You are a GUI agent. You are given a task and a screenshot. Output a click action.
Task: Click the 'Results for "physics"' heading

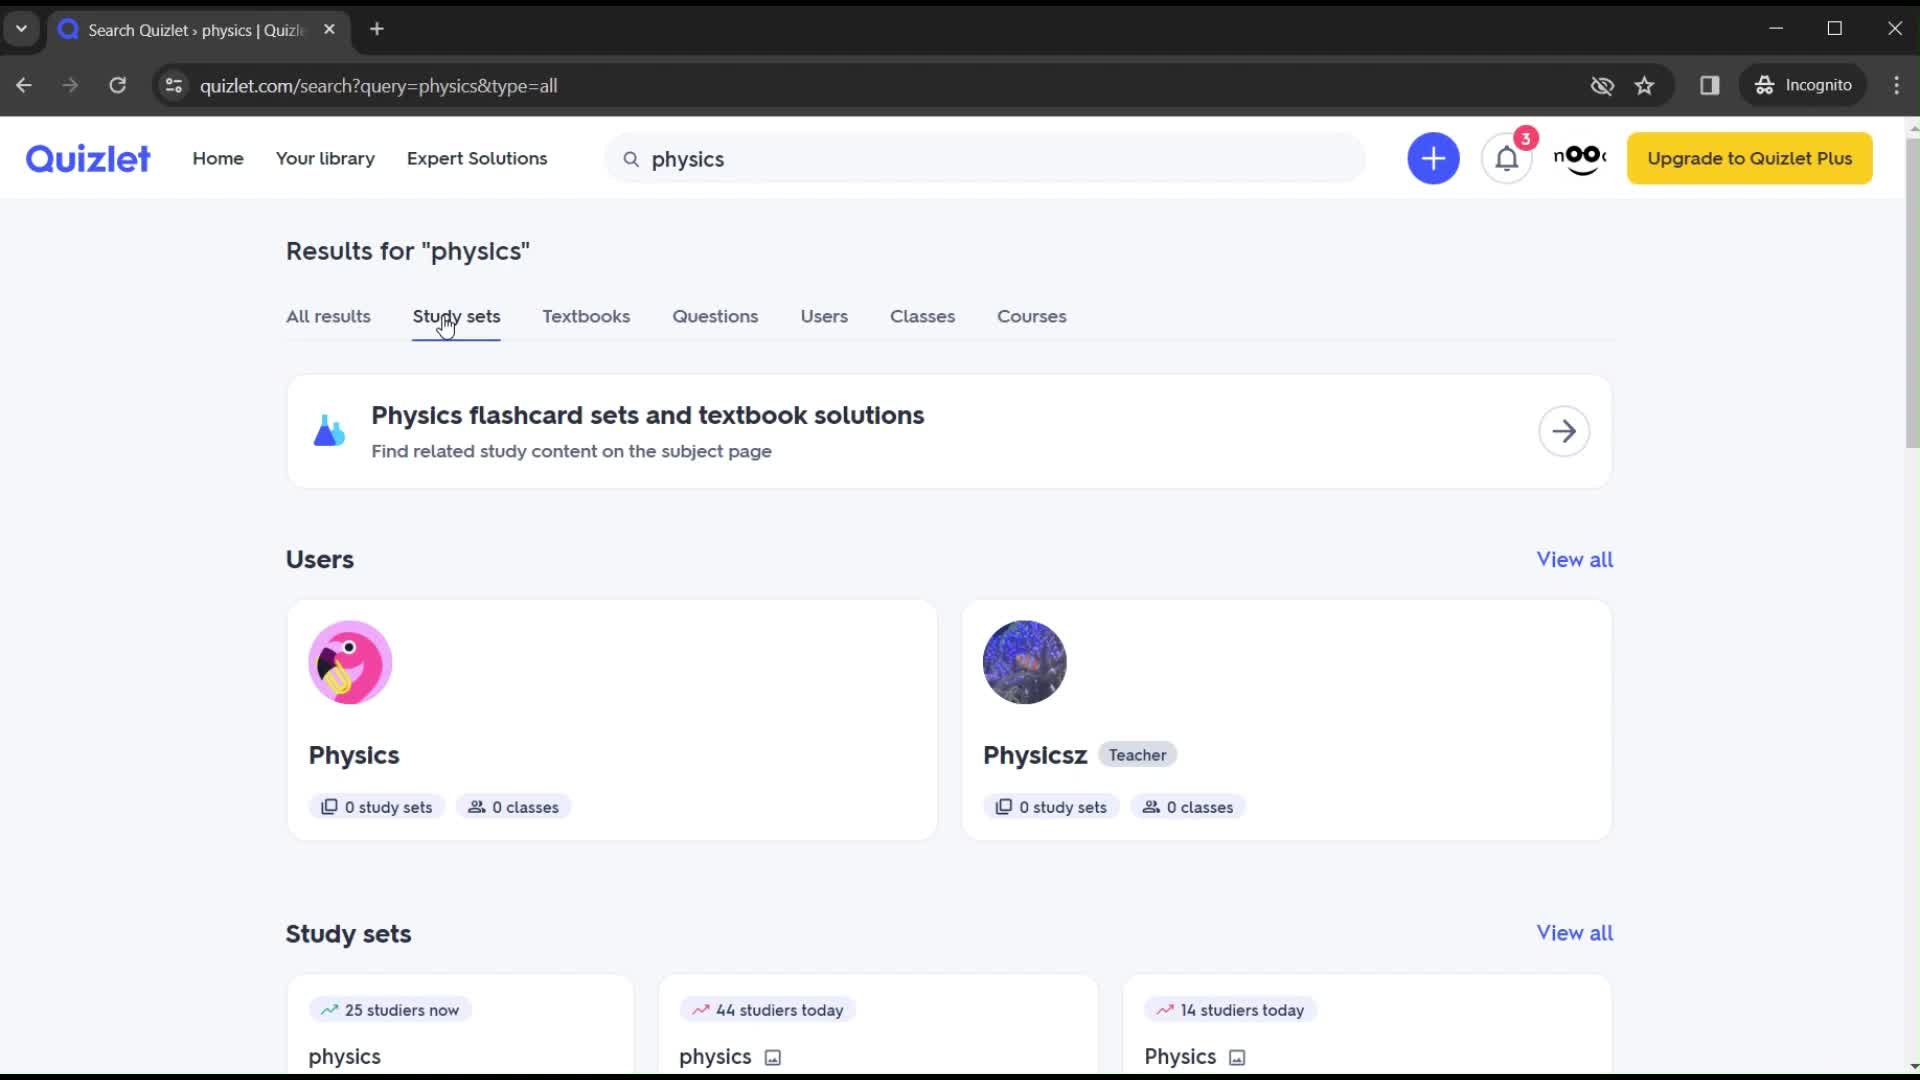tap(408, 251)
